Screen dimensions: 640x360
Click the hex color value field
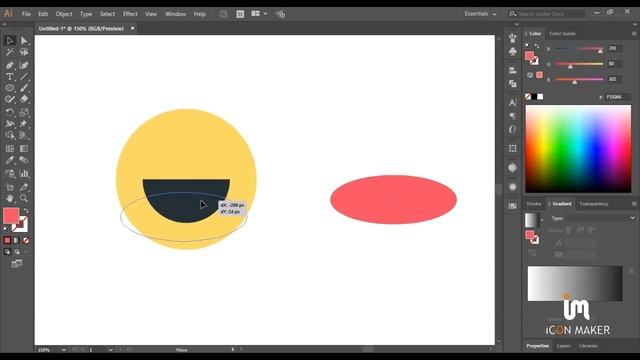pyautogui.click(x=617, y=97)
